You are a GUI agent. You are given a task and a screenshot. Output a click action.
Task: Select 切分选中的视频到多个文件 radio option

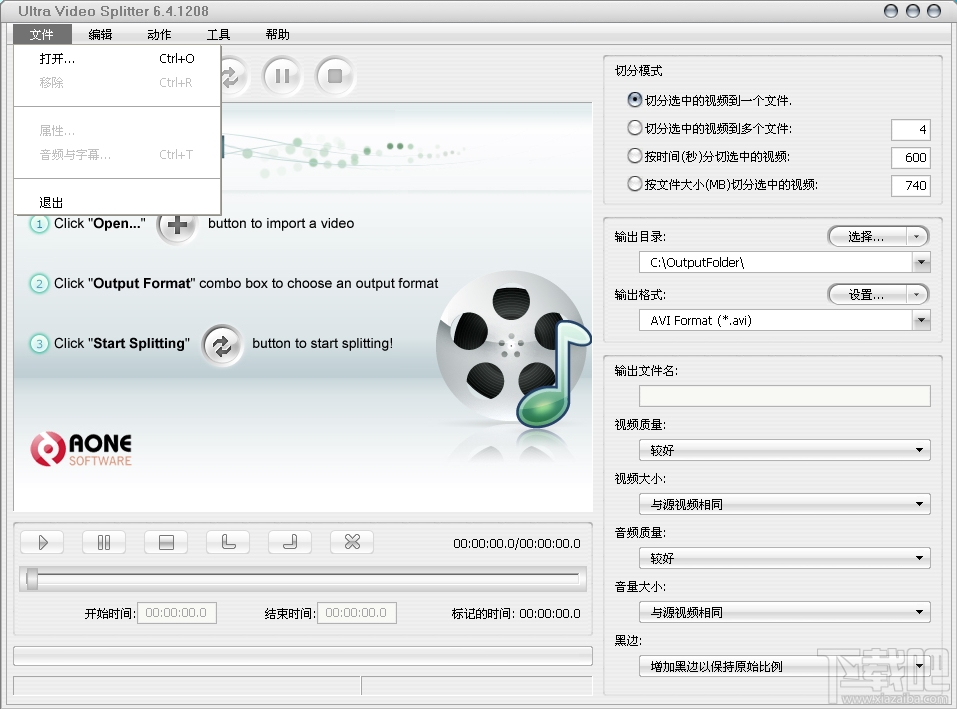634,129
